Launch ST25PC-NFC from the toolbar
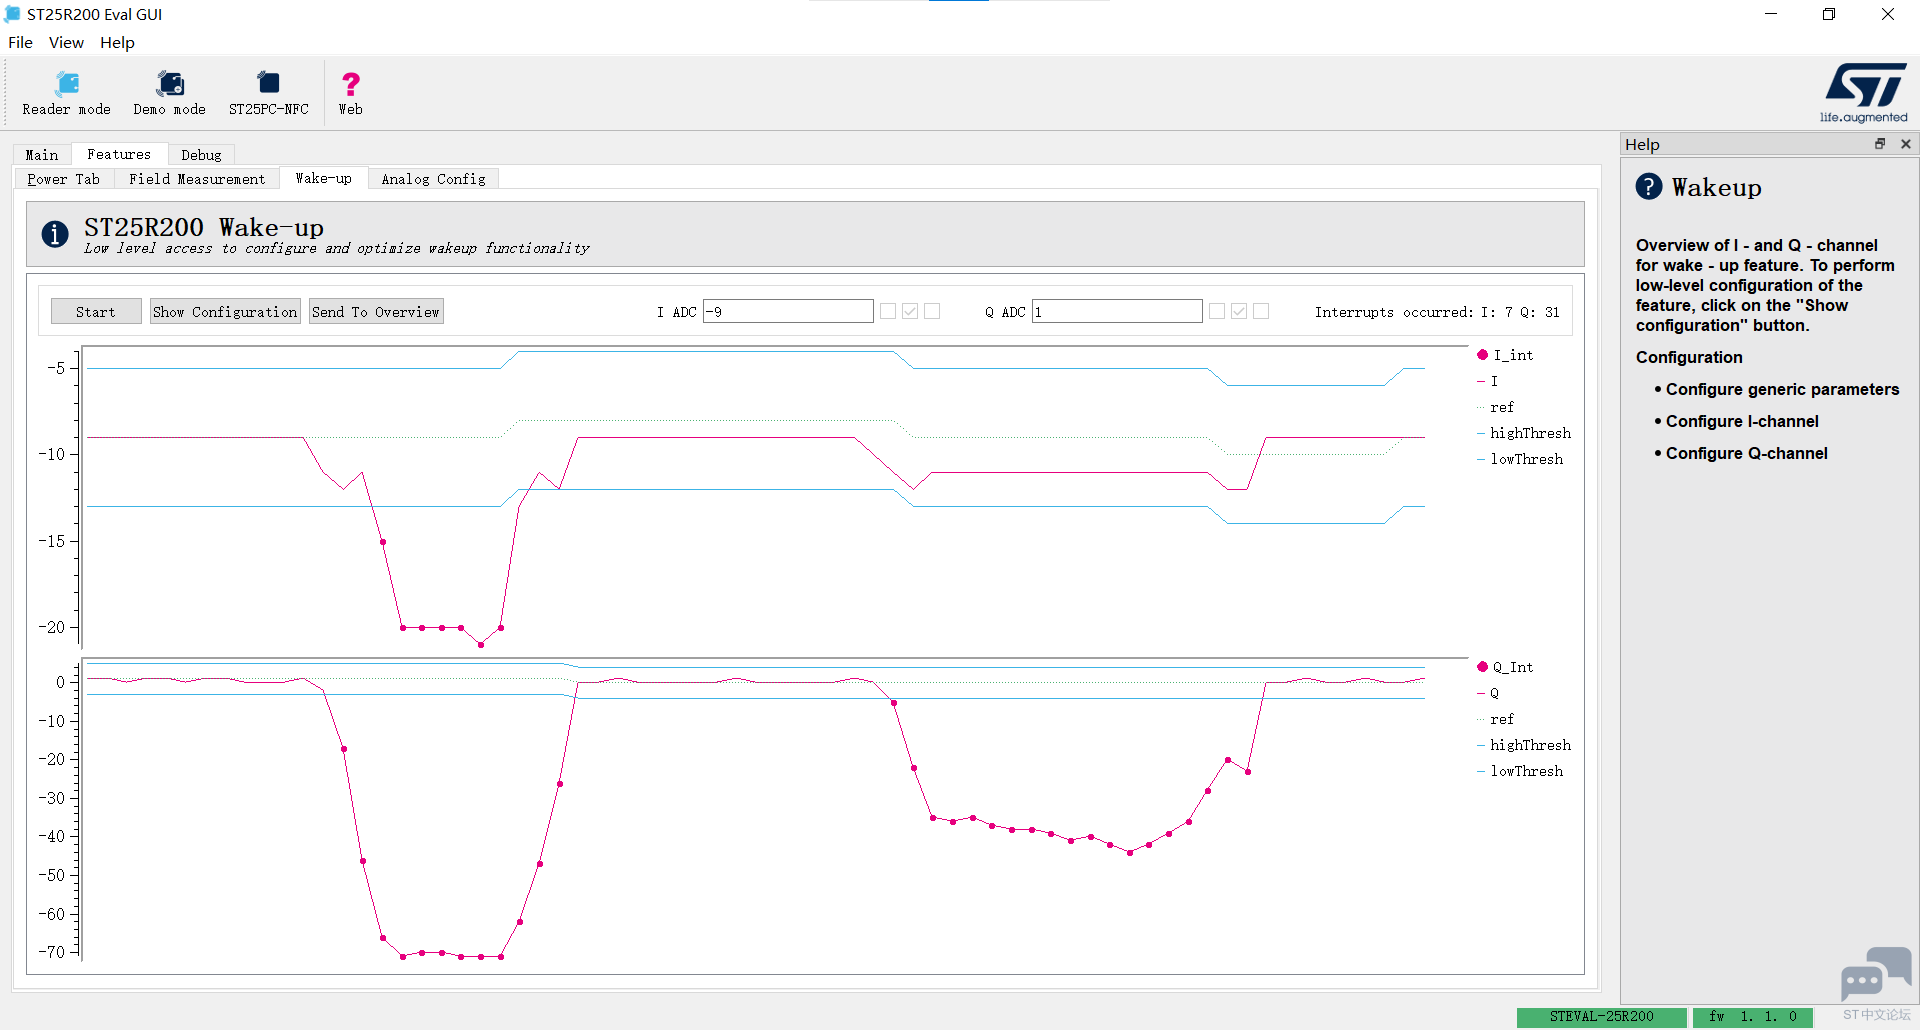Image resolution: width=1920 pixels, height=1030 pixels. [269, 94]
